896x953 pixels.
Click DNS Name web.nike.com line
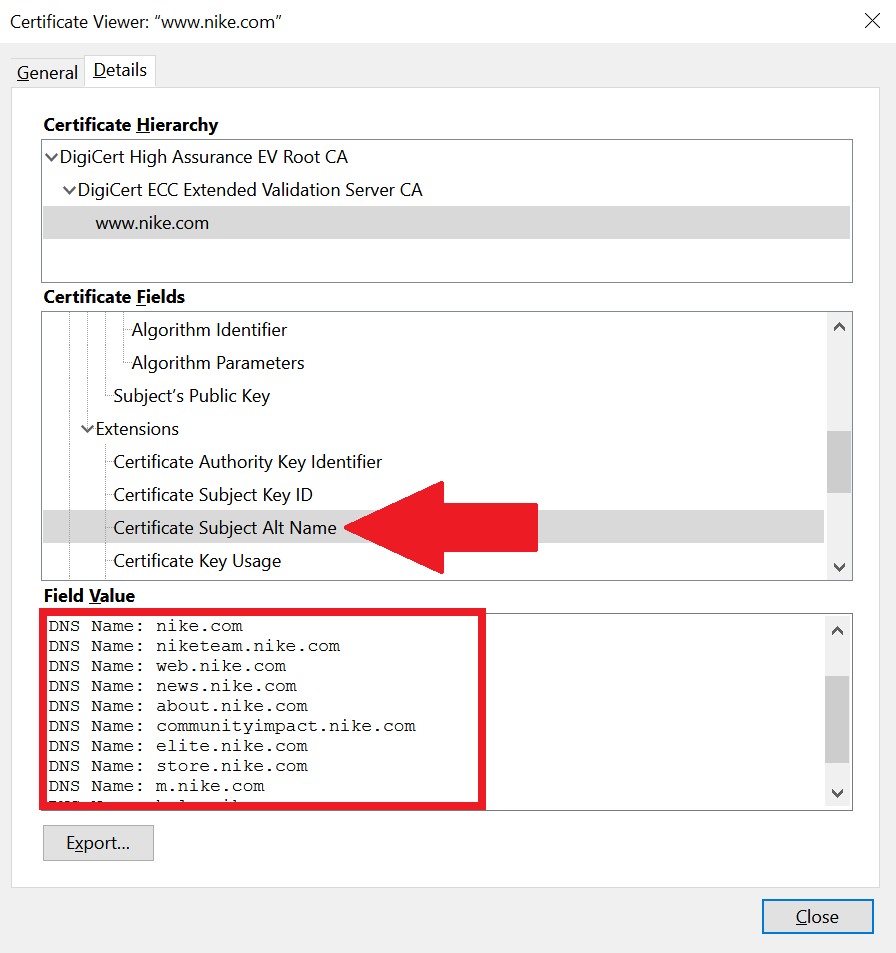click(167, 666)
